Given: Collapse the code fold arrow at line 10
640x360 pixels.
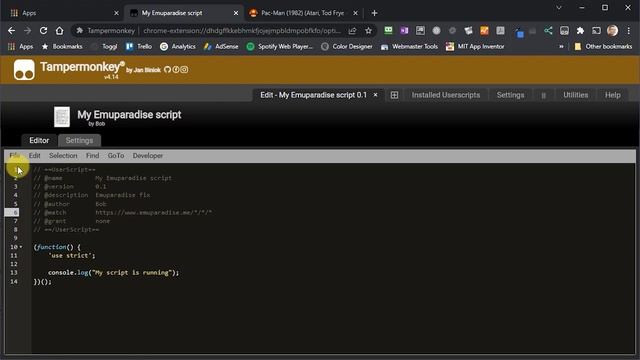Looking at the screenshot, I should pos(21,247).
